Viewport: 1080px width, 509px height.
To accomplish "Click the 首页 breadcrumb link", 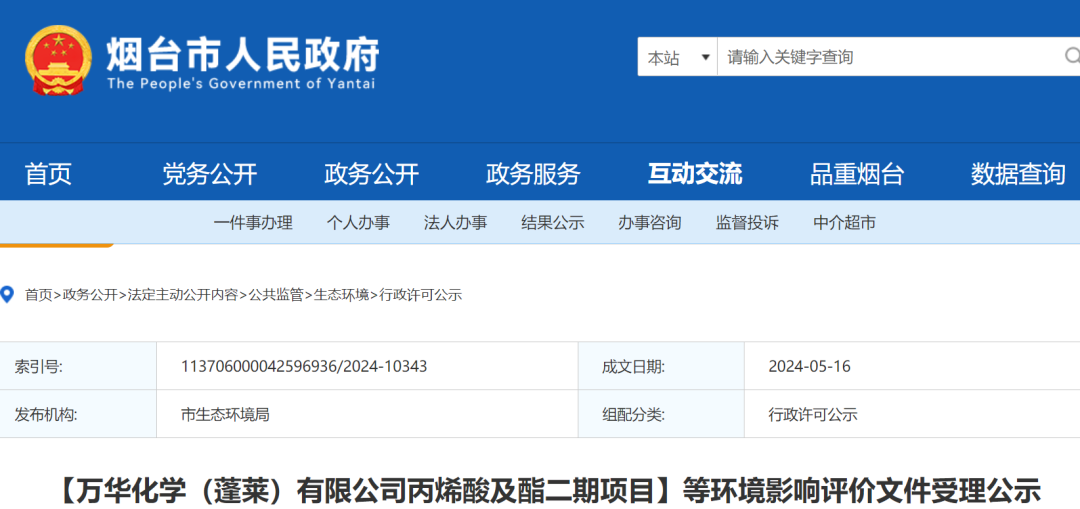I will click(x=39, y=295).
